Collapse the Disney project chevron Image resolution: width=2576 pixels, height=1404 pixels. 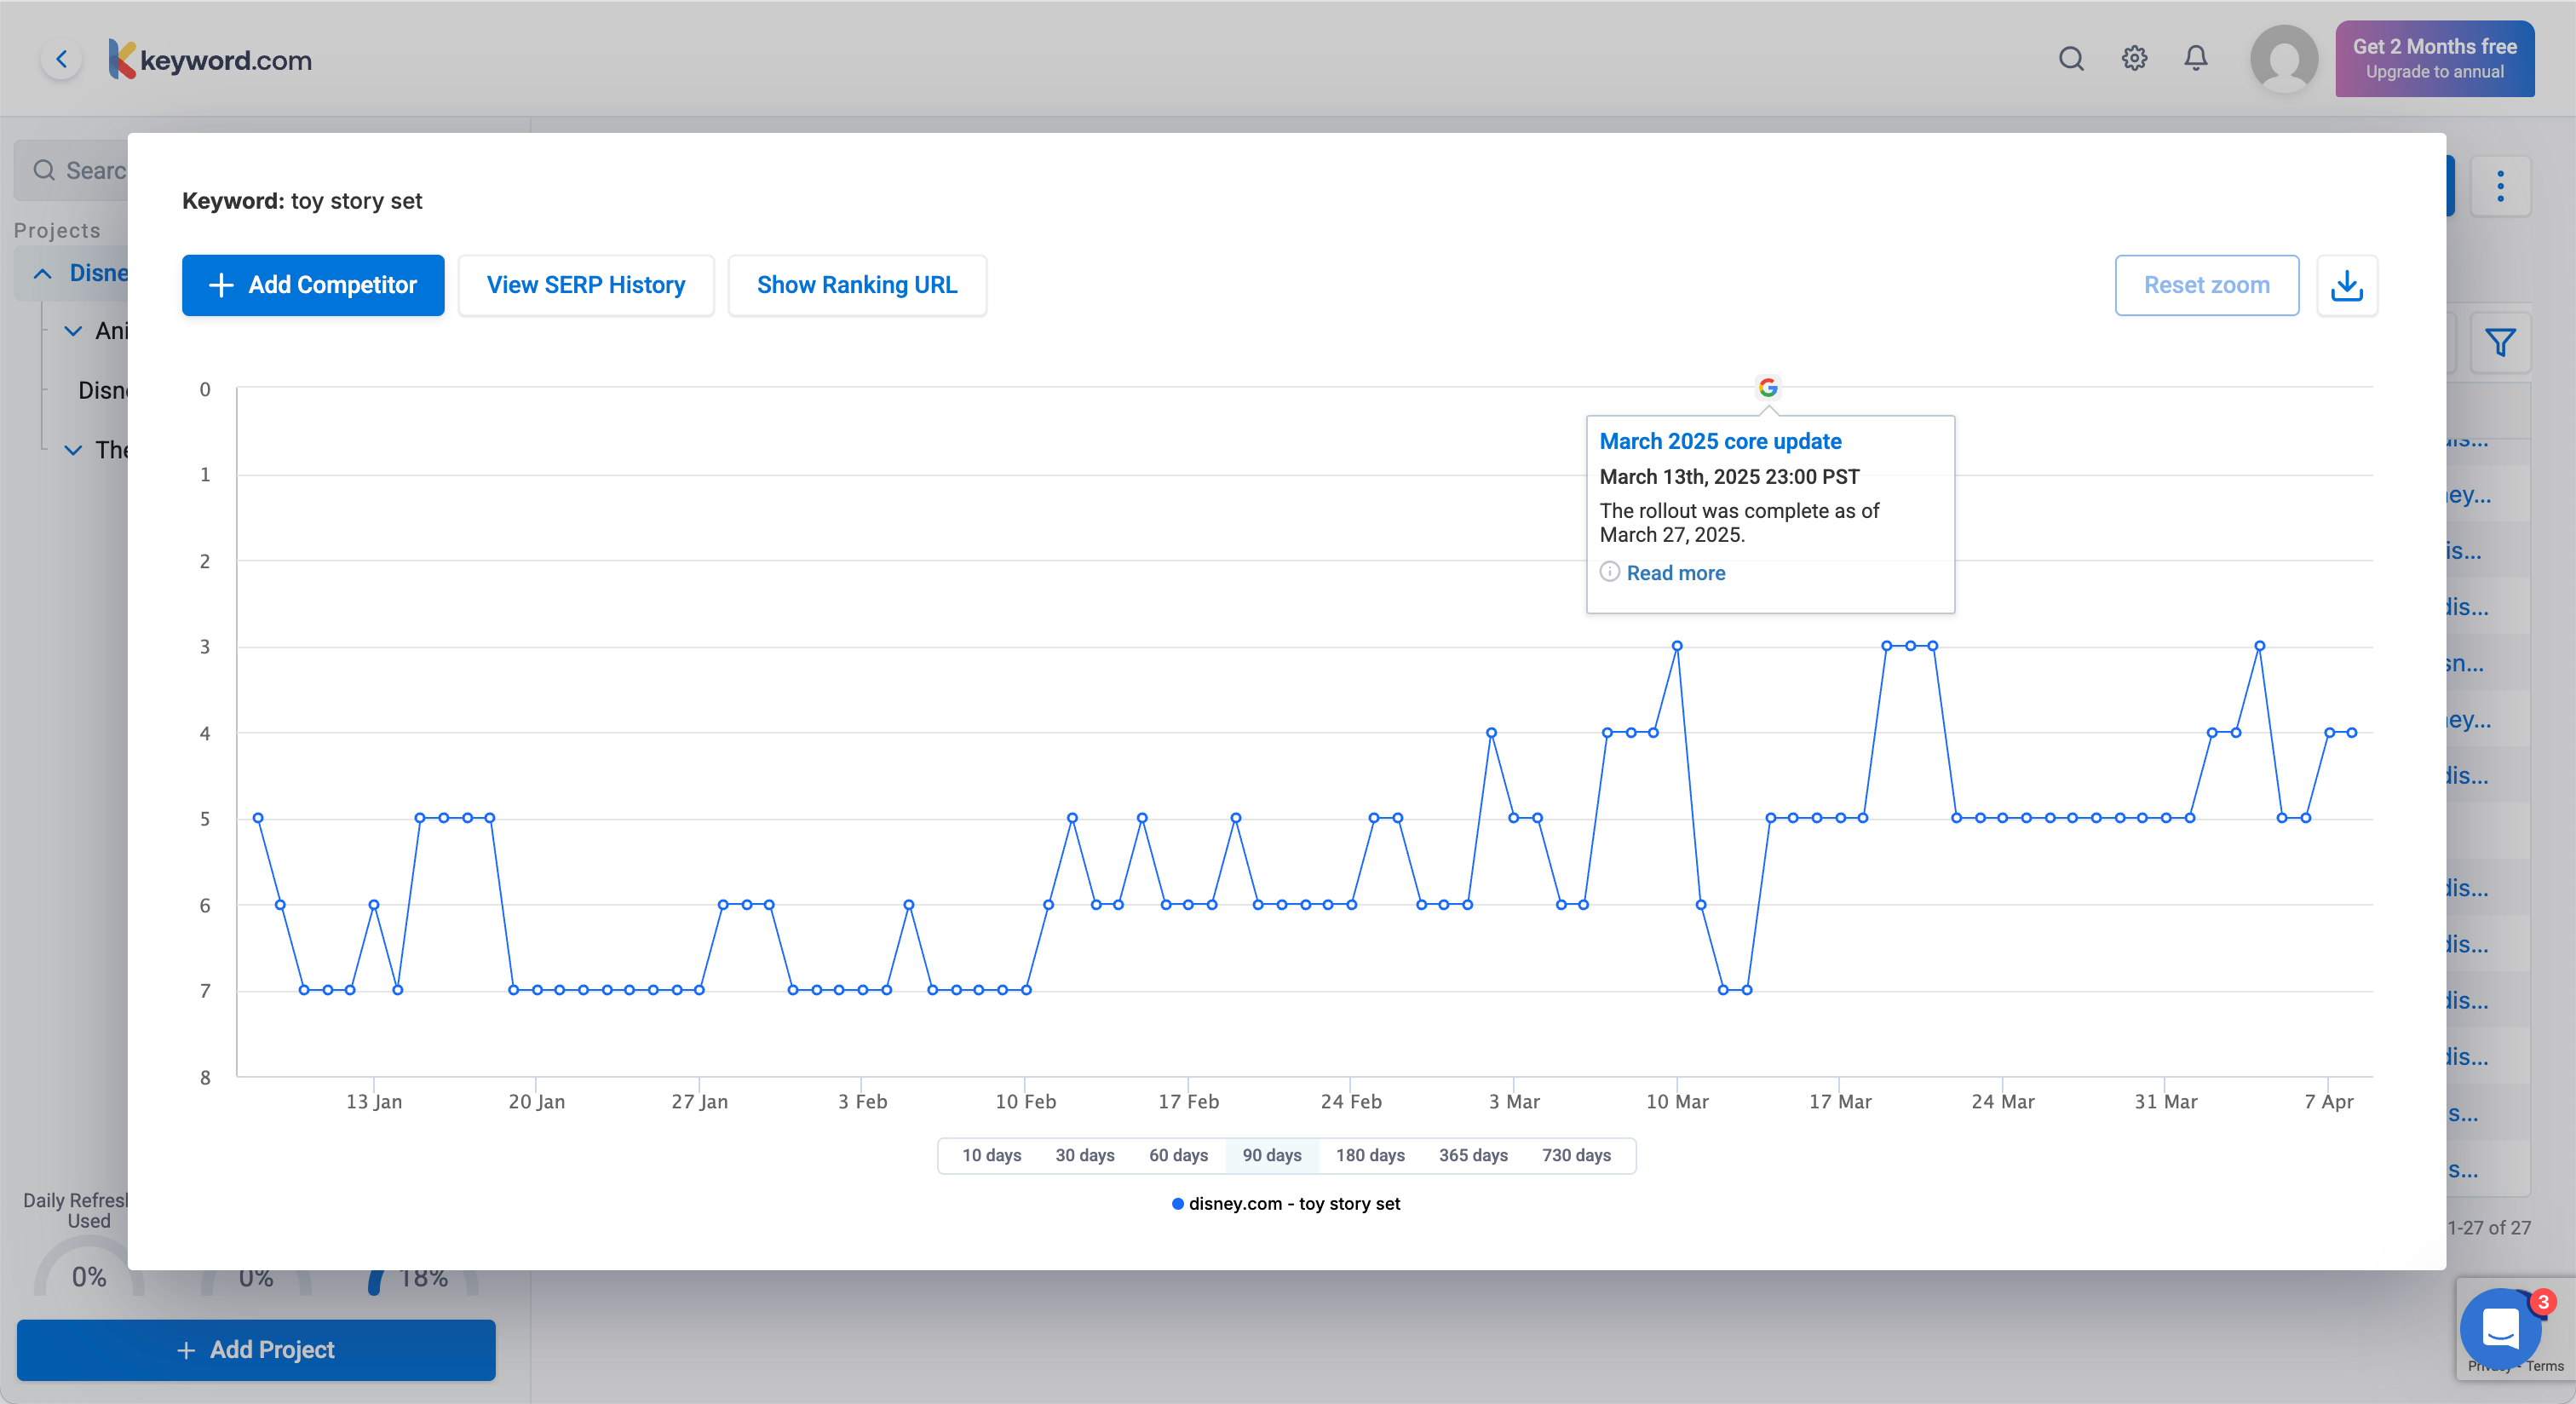tap(43, 274)
